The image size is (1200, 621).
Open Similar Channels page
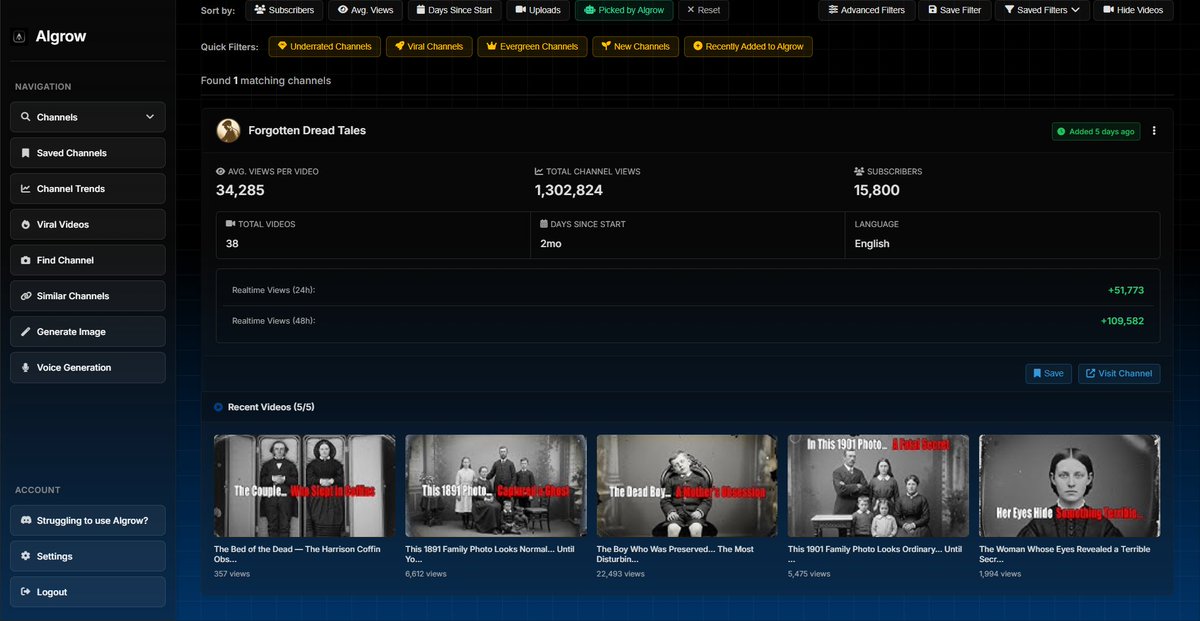point(88,296)
